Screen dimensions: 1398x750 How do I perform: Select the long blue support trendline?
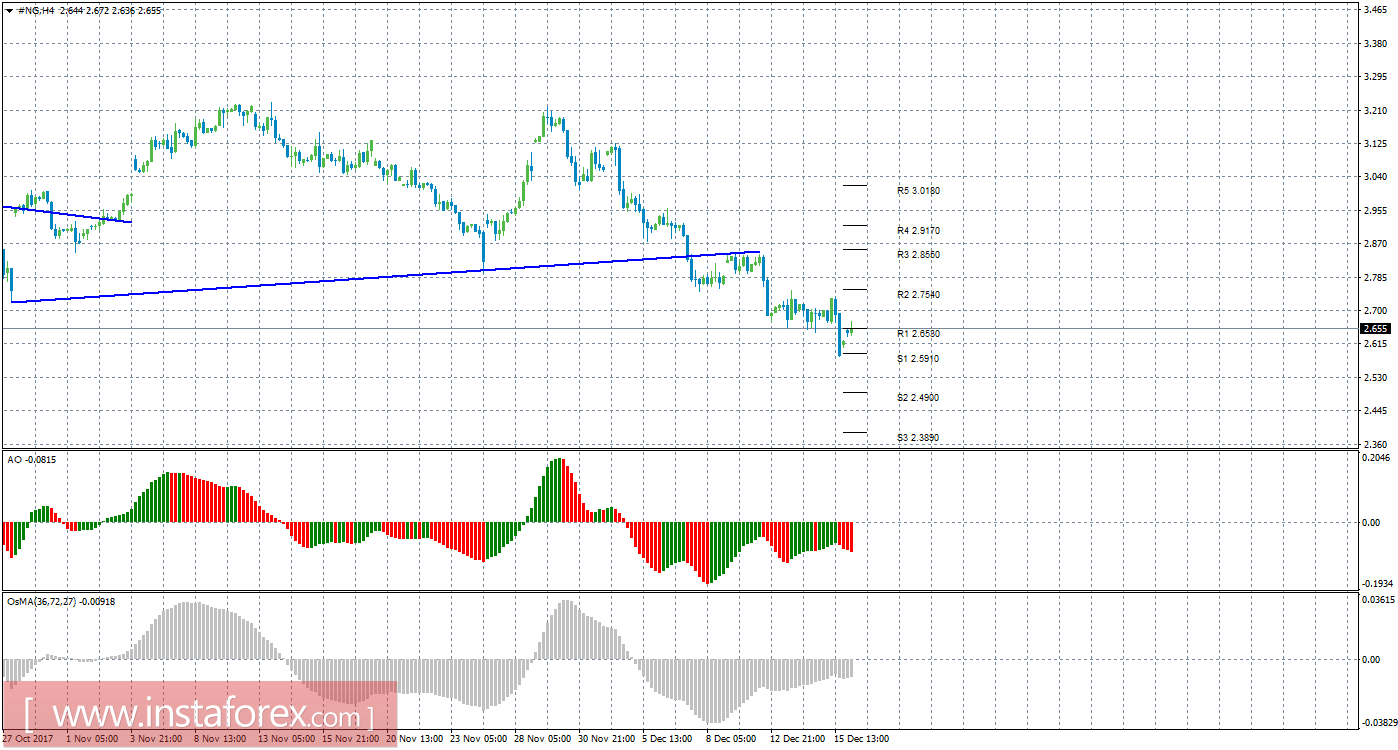click(x=385, y=277)
